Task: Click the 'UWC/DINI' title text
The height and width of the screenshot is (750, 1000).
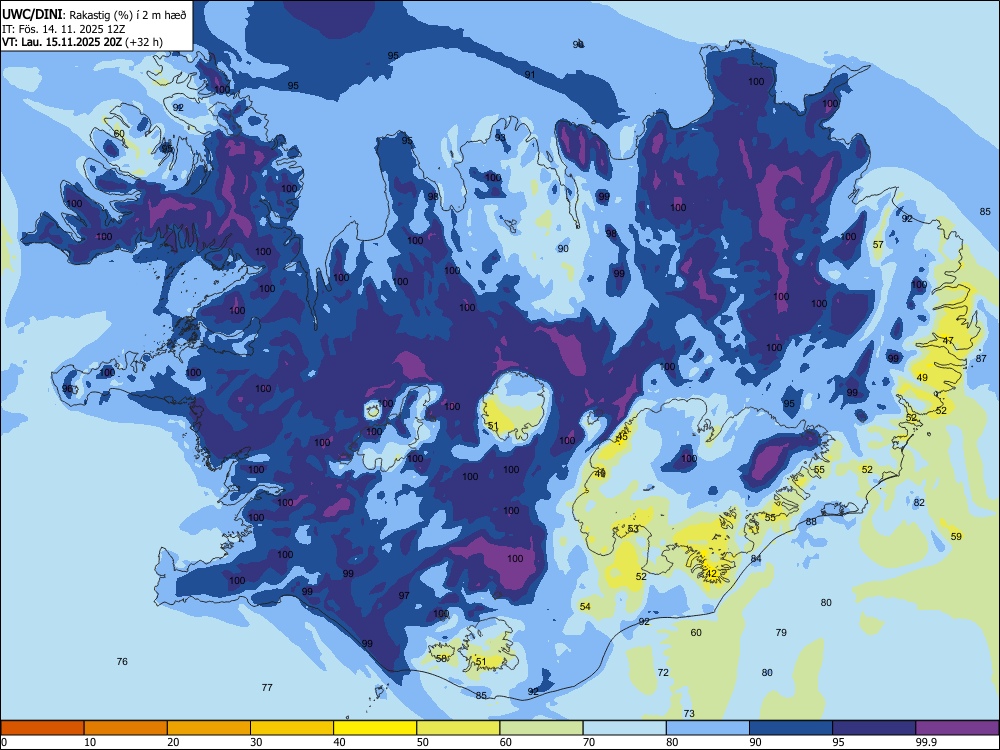Action: [32, 15]
